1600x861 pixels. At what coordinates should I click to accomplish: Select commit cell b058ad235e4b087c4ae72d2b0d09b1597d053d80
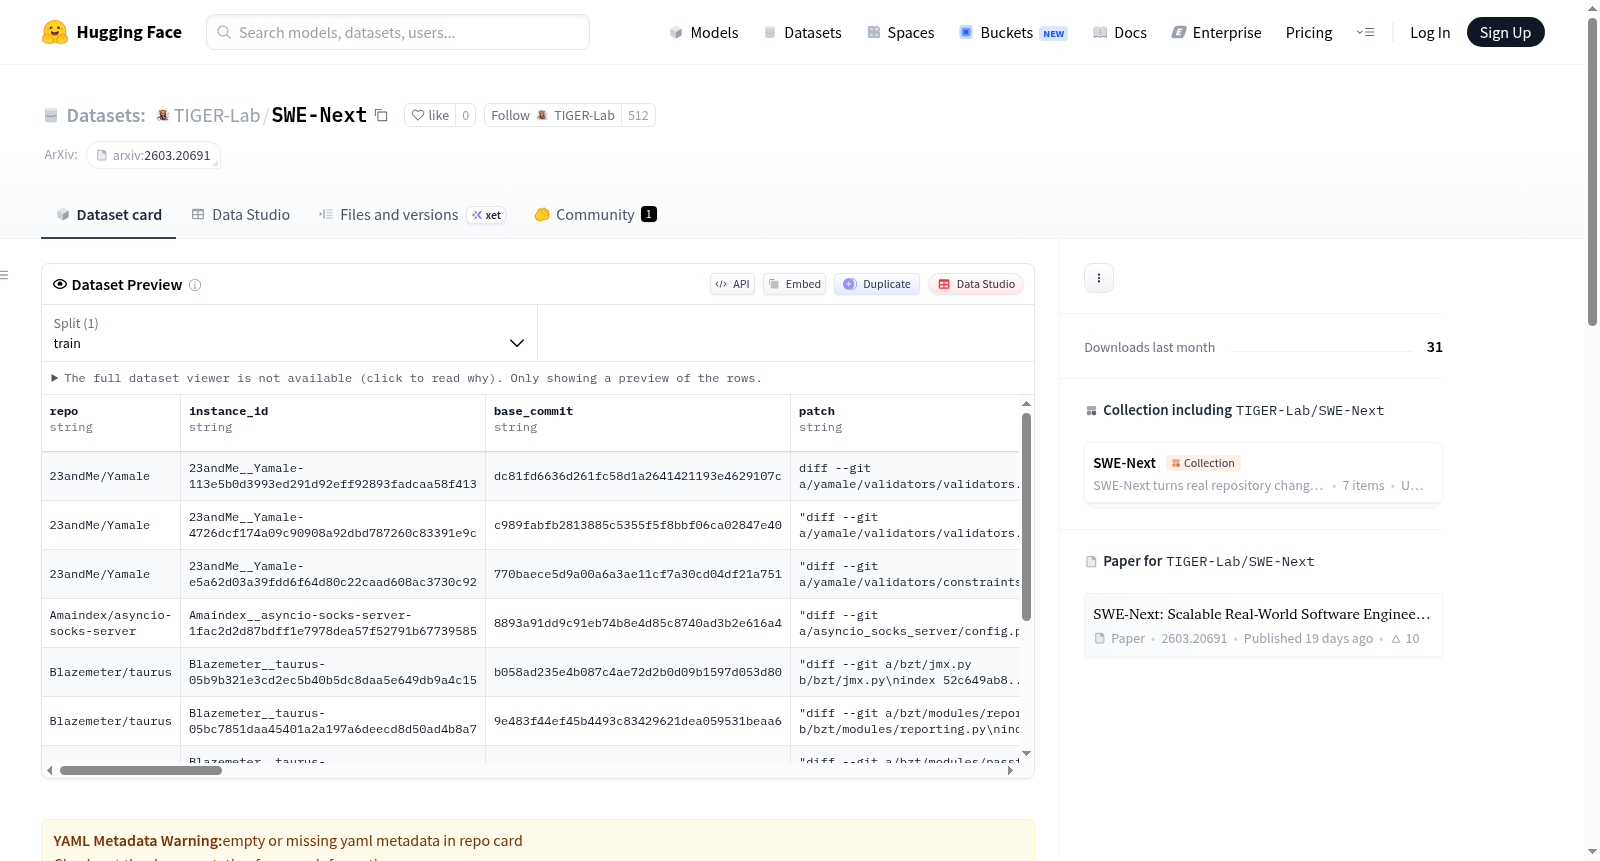[638, 672]
